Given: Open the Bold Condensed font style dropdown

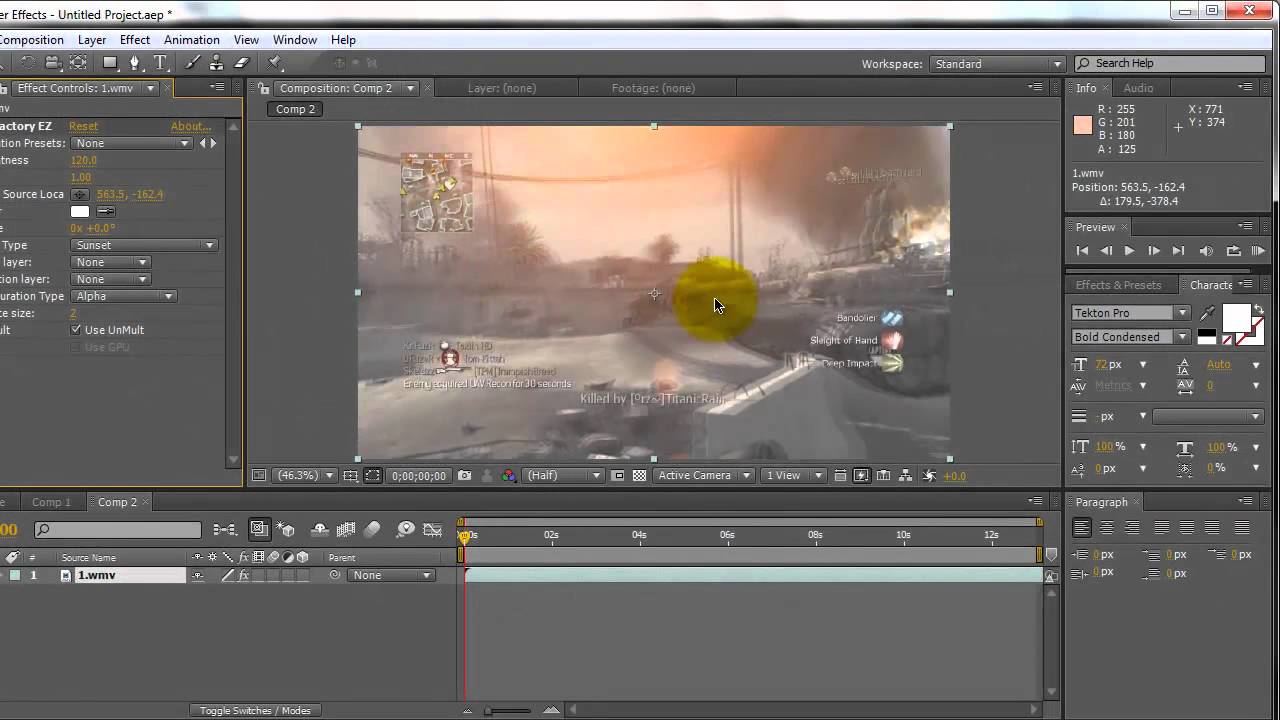Looking at the screenshot, I should [x=1130, y=337].
